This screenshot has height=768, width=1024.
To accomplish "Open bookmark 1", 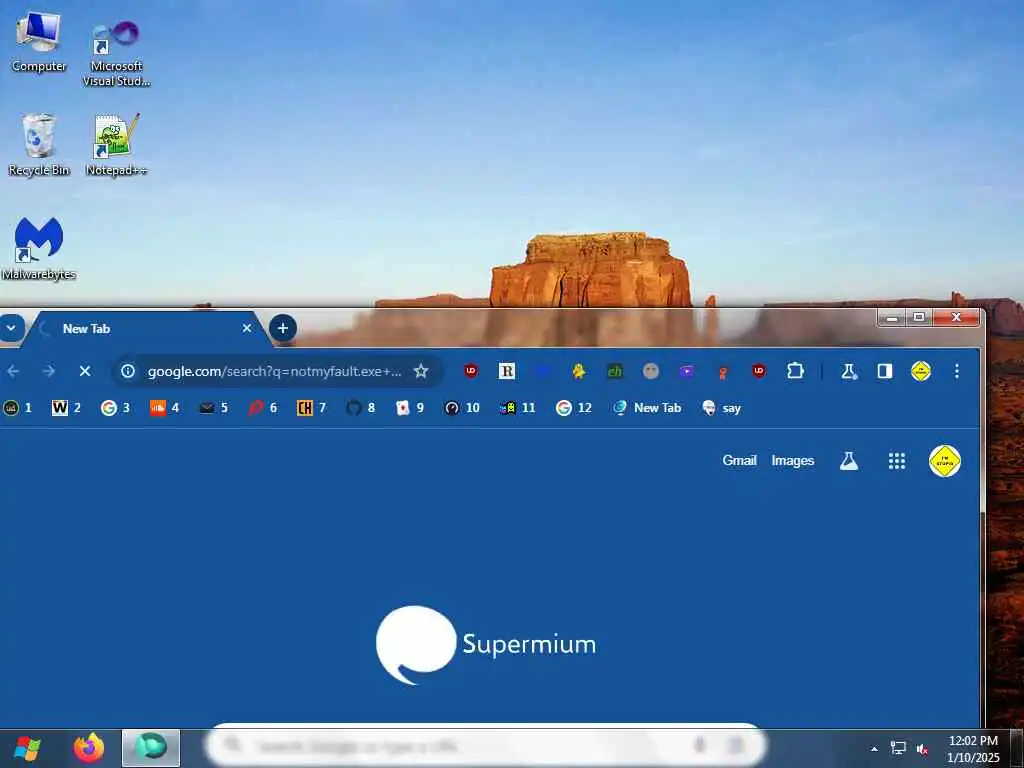I will pyautogui.click(x=18, y=408).
